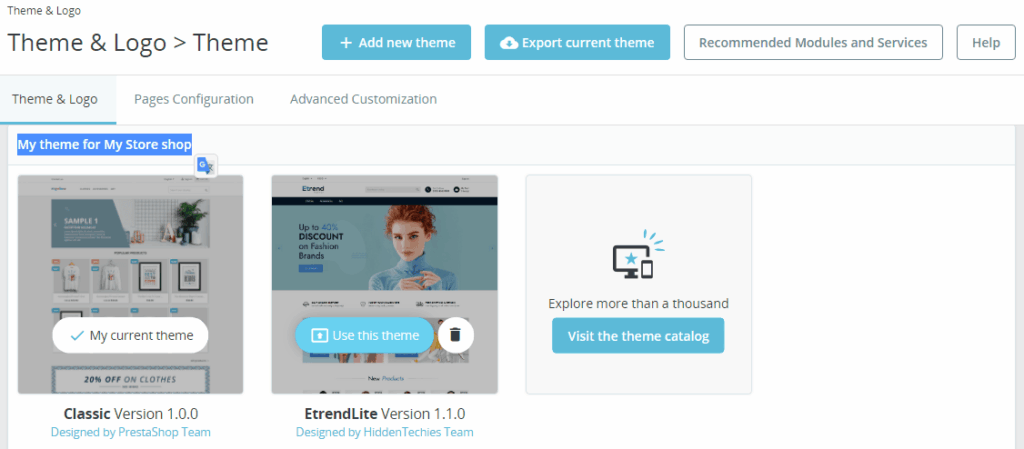Screen dimensions: 1024x449
Task: Click the My current theme badge
Action: [x=130, y=335]
